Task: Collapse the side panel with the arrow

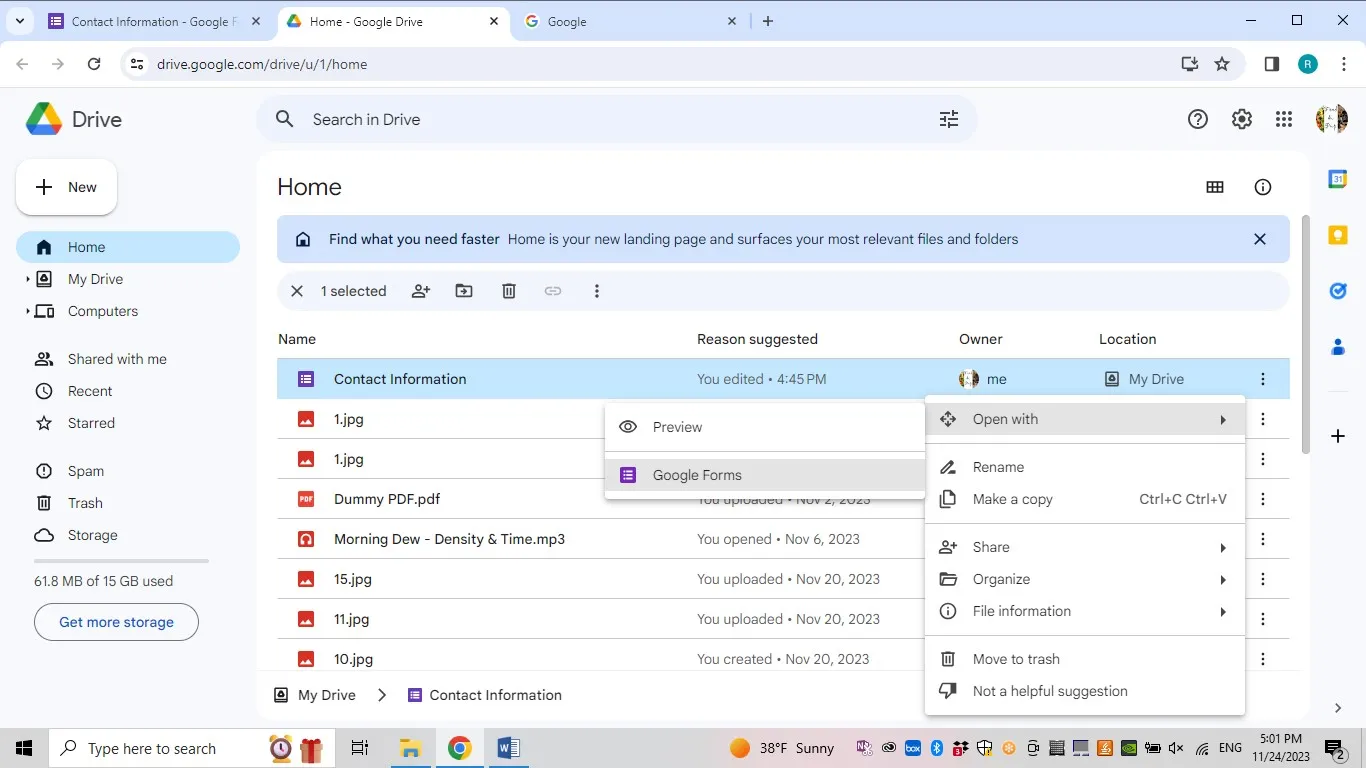Action: [x=1337, y=707]
